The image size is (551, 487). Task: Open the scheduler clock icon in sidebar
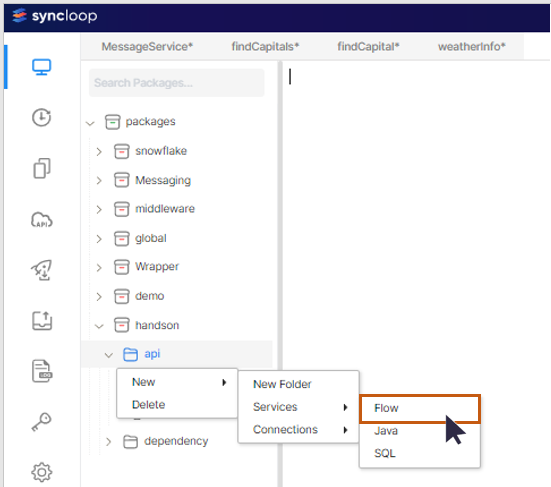pos(41,117)
